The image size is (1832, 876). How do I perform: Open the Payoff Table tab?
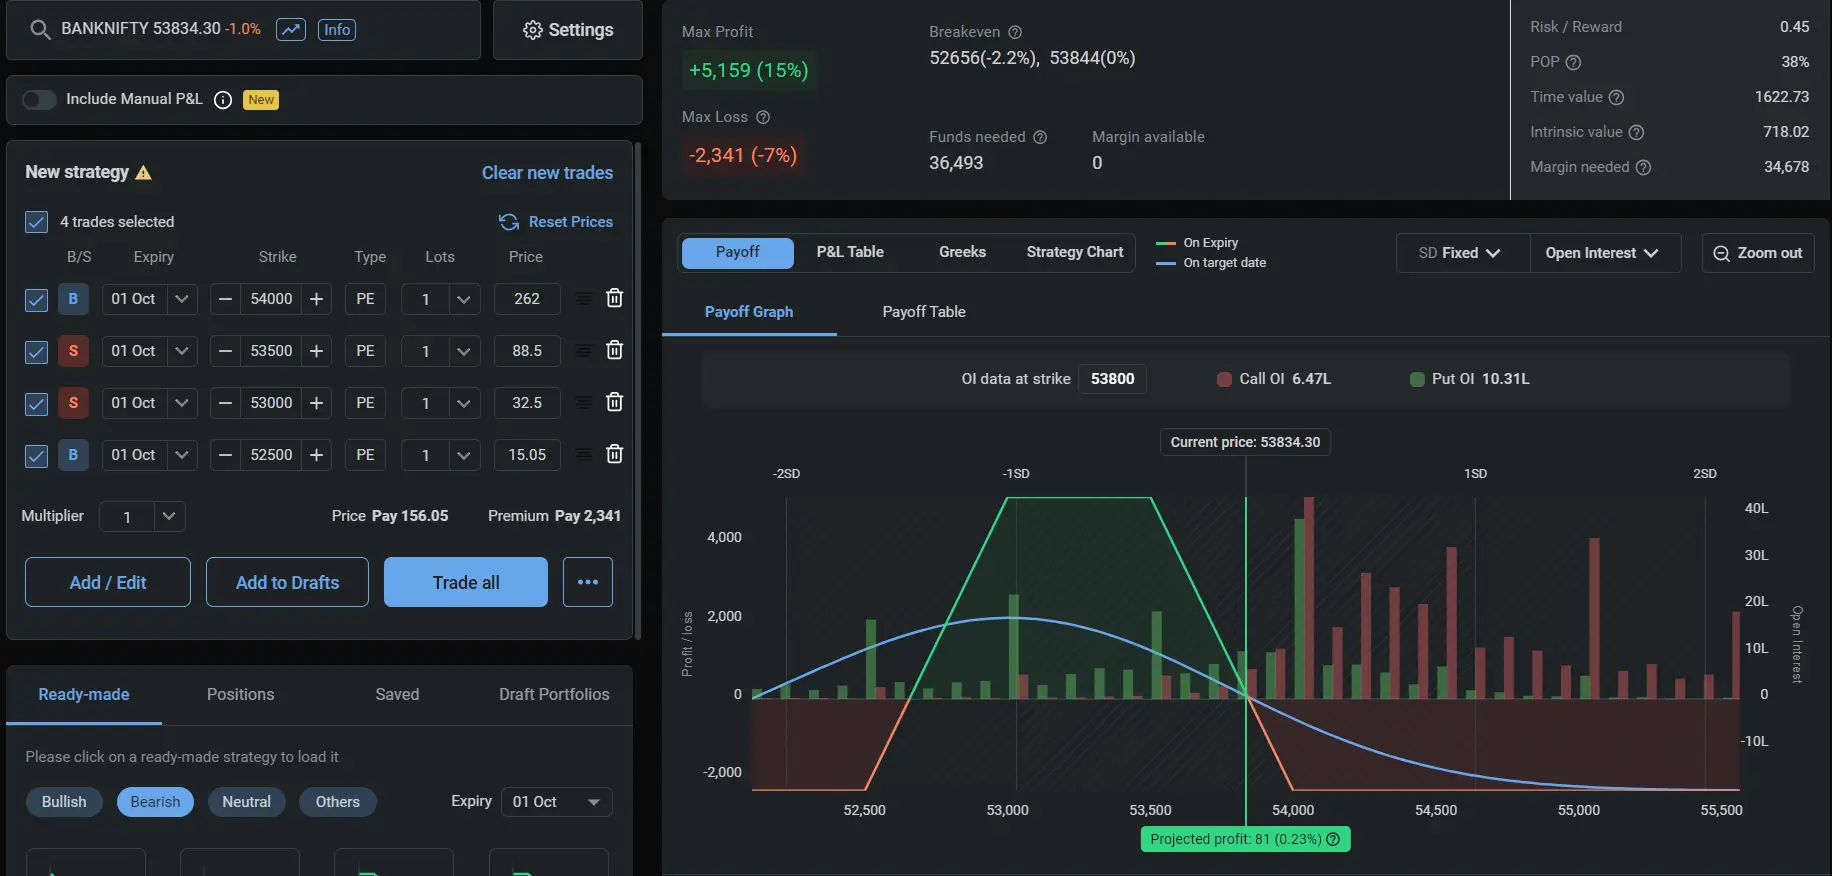[924, 312]
